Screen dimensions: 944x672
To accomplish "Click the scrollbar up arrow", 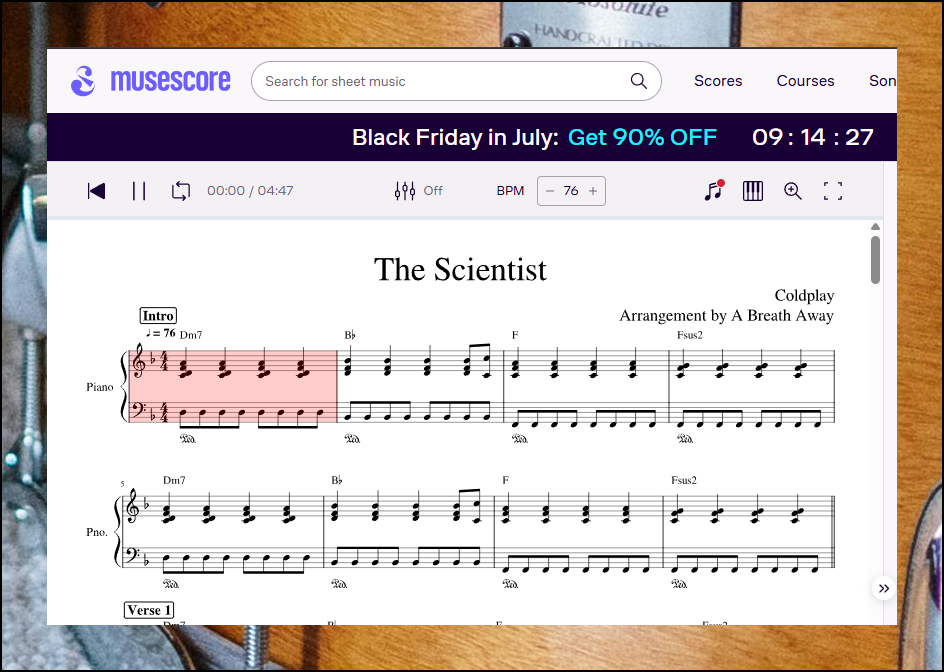I will pyautogui.click(x=875, y=226).
